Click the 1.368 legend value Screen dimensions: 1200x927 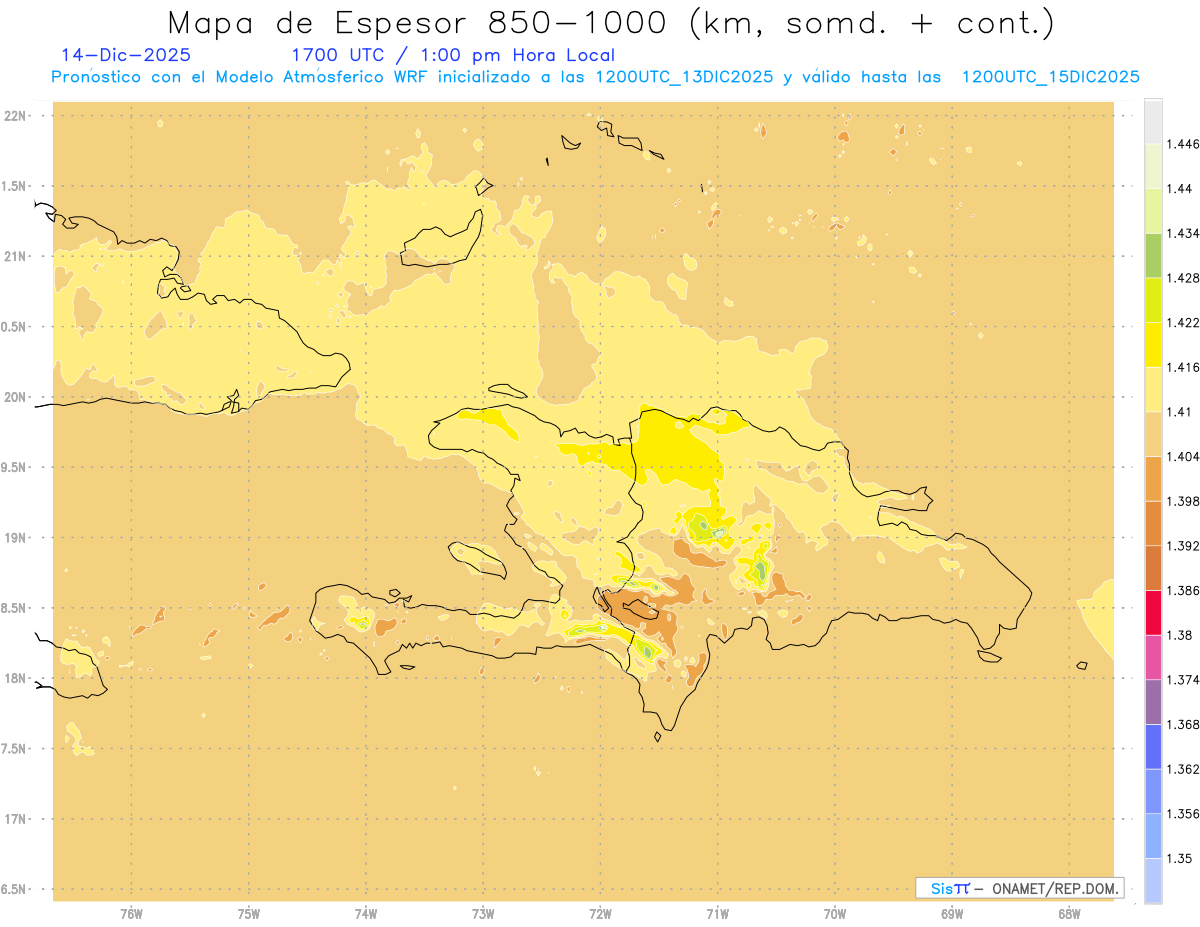(x=1183, y=724)
